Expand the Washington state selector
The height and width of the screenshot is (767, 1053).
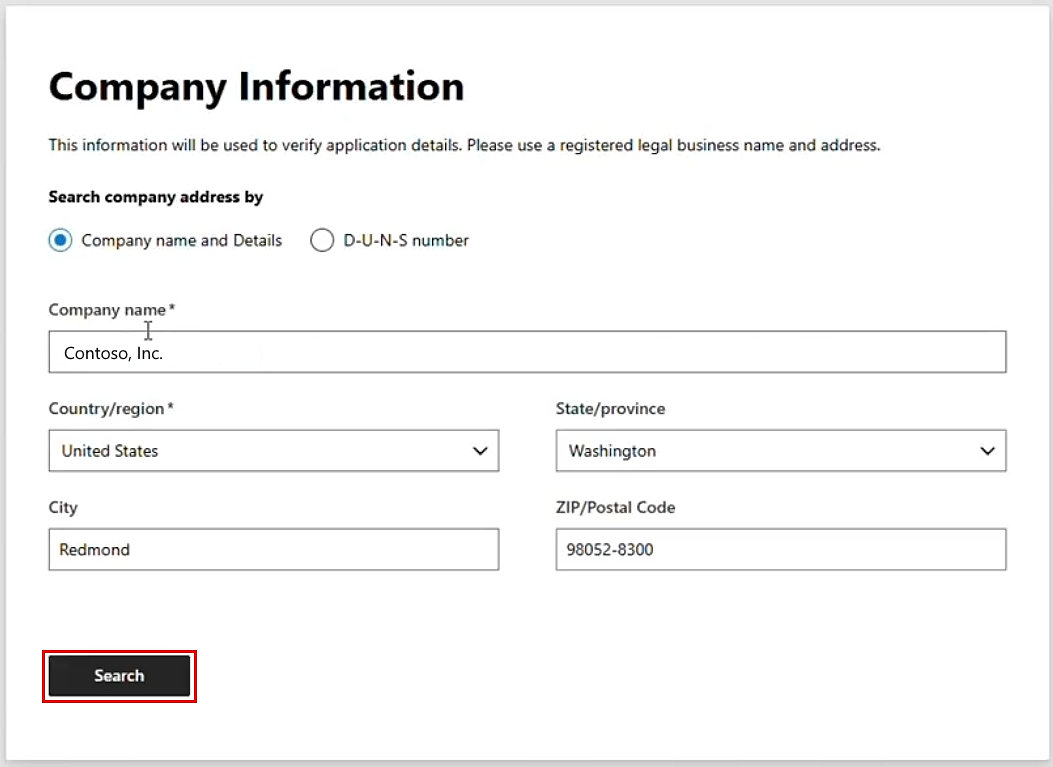(780, 451)
